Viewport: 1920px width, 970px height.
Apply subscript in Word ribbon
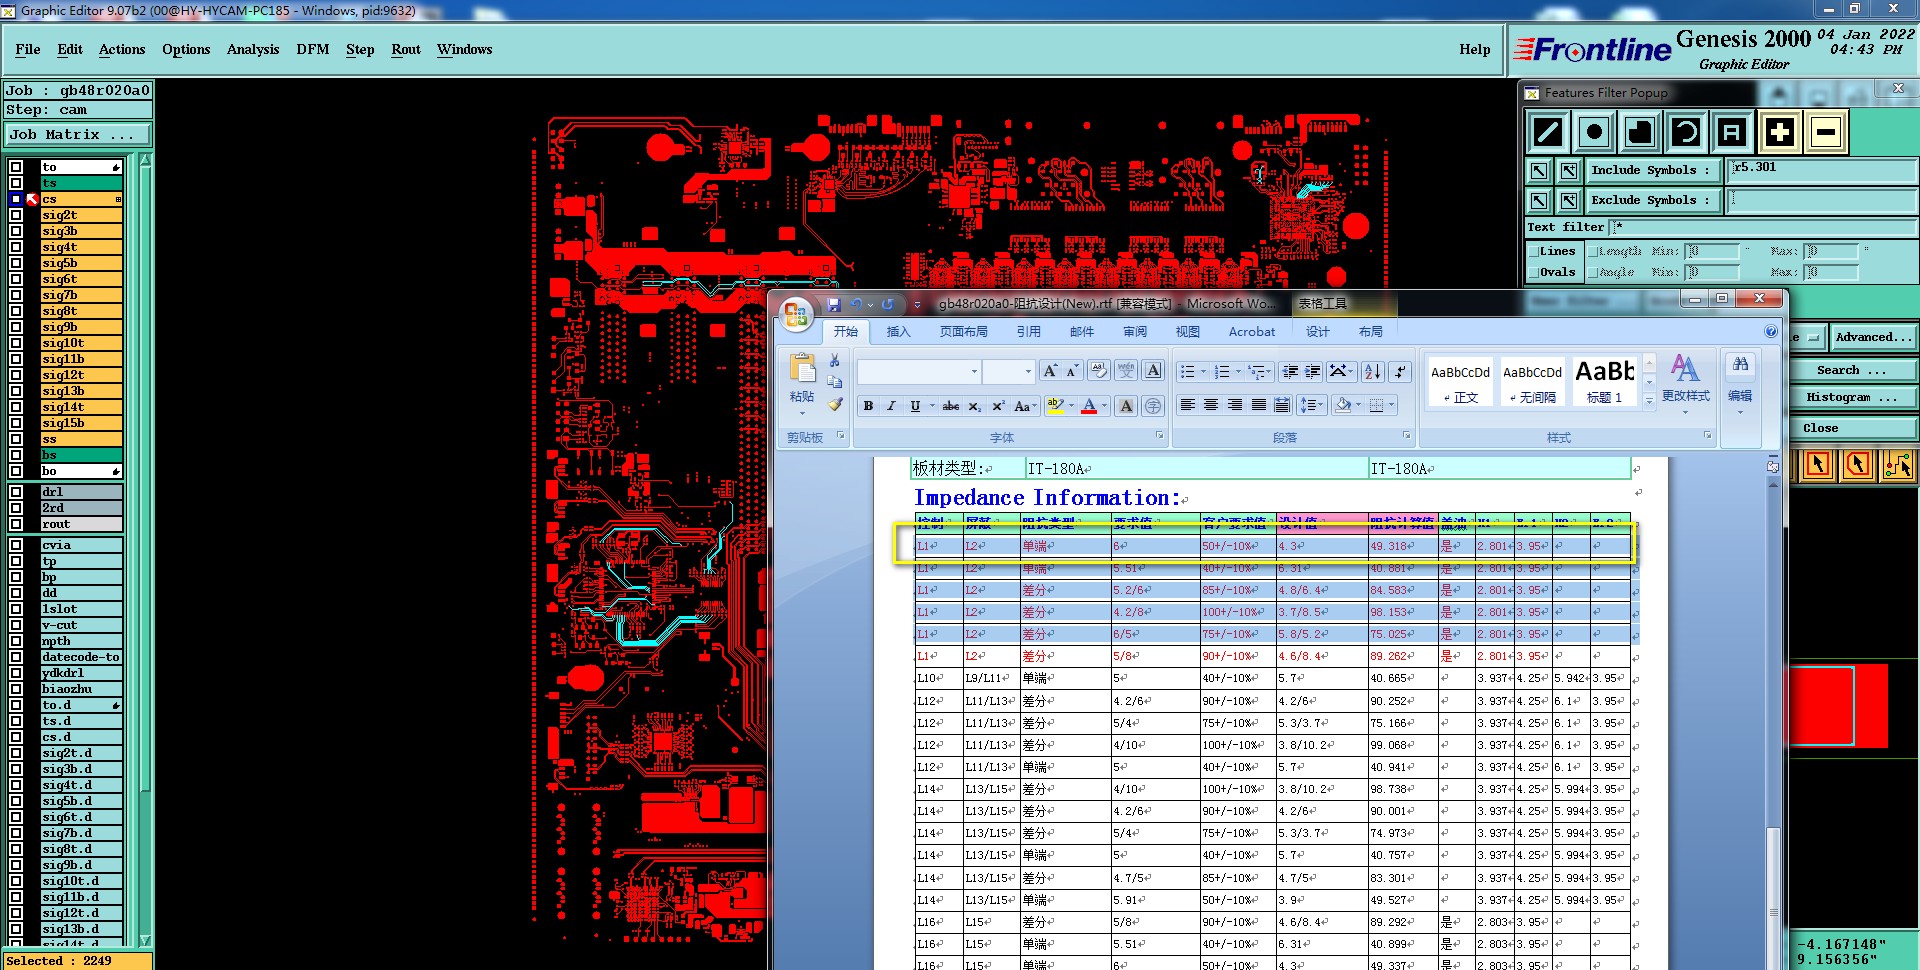(x=975, y=406)
